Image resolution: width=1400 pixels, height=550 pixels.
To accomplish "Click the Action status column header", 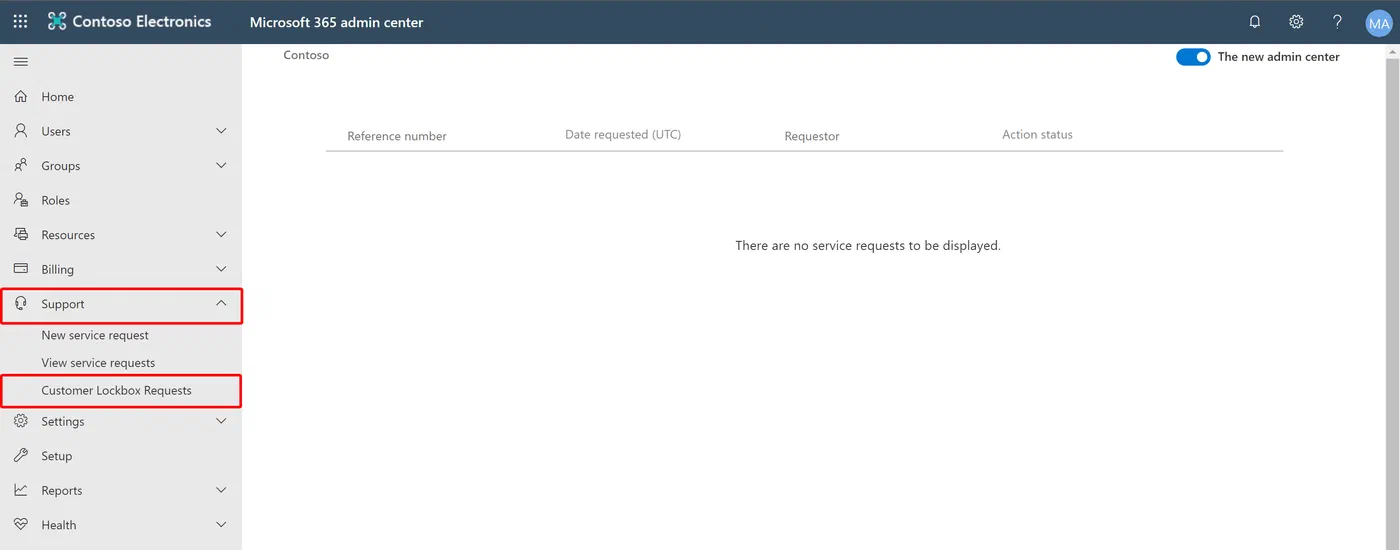I will pos(1037,134).
